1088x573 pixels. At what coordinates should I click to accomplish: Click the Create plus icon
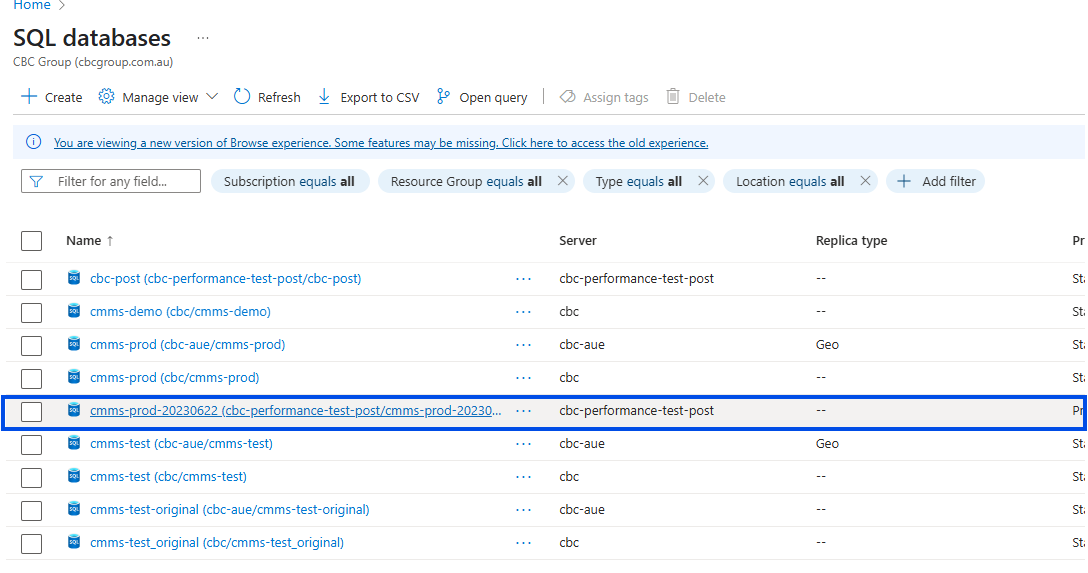click(x=29, y=97)
